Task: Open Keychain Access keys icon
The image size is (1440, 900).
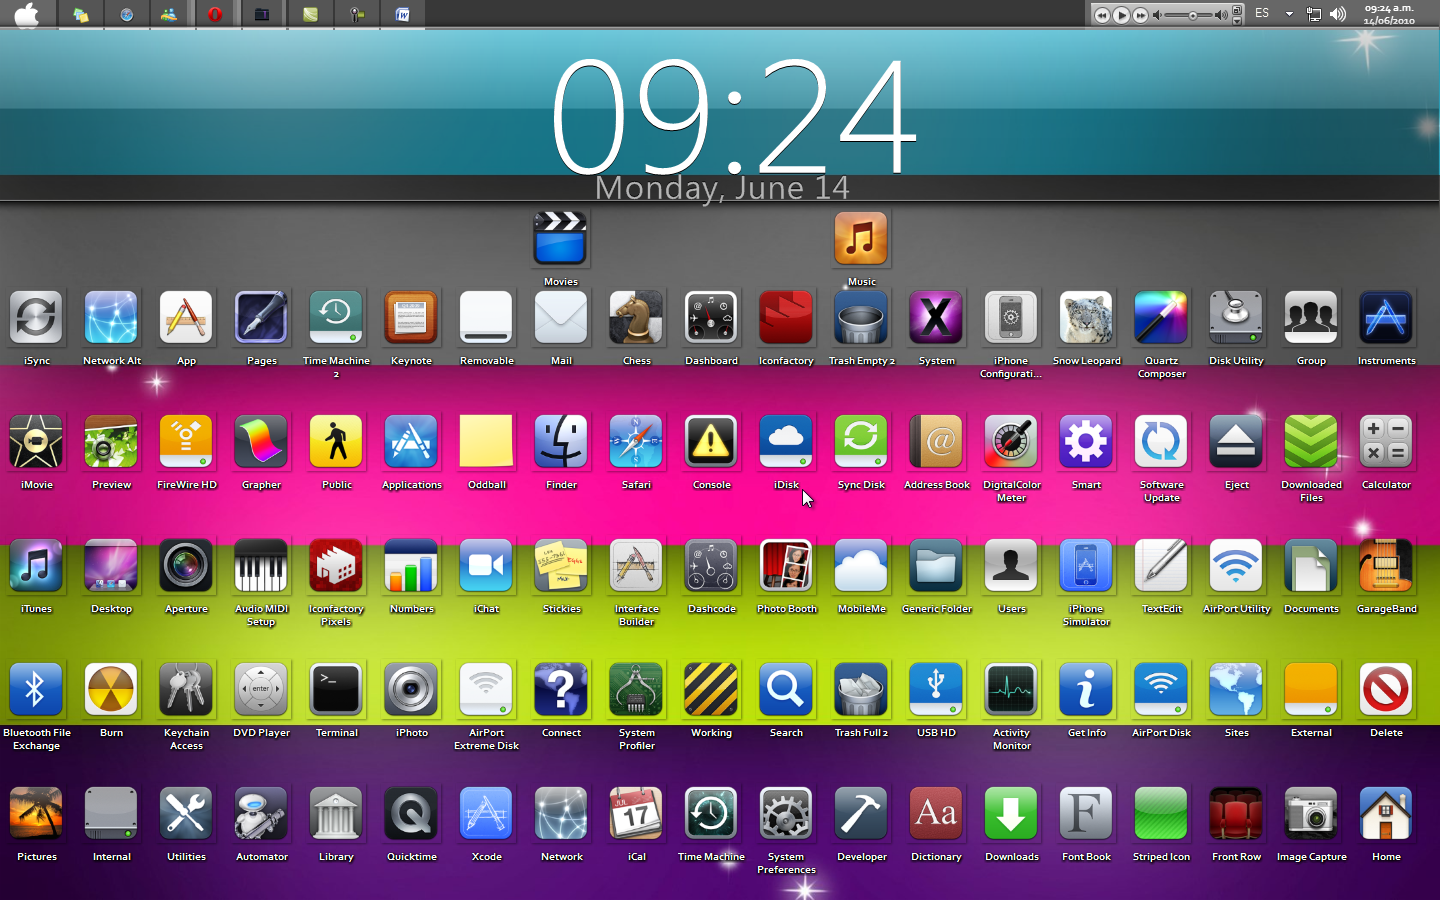Action: tap(186, 689)
